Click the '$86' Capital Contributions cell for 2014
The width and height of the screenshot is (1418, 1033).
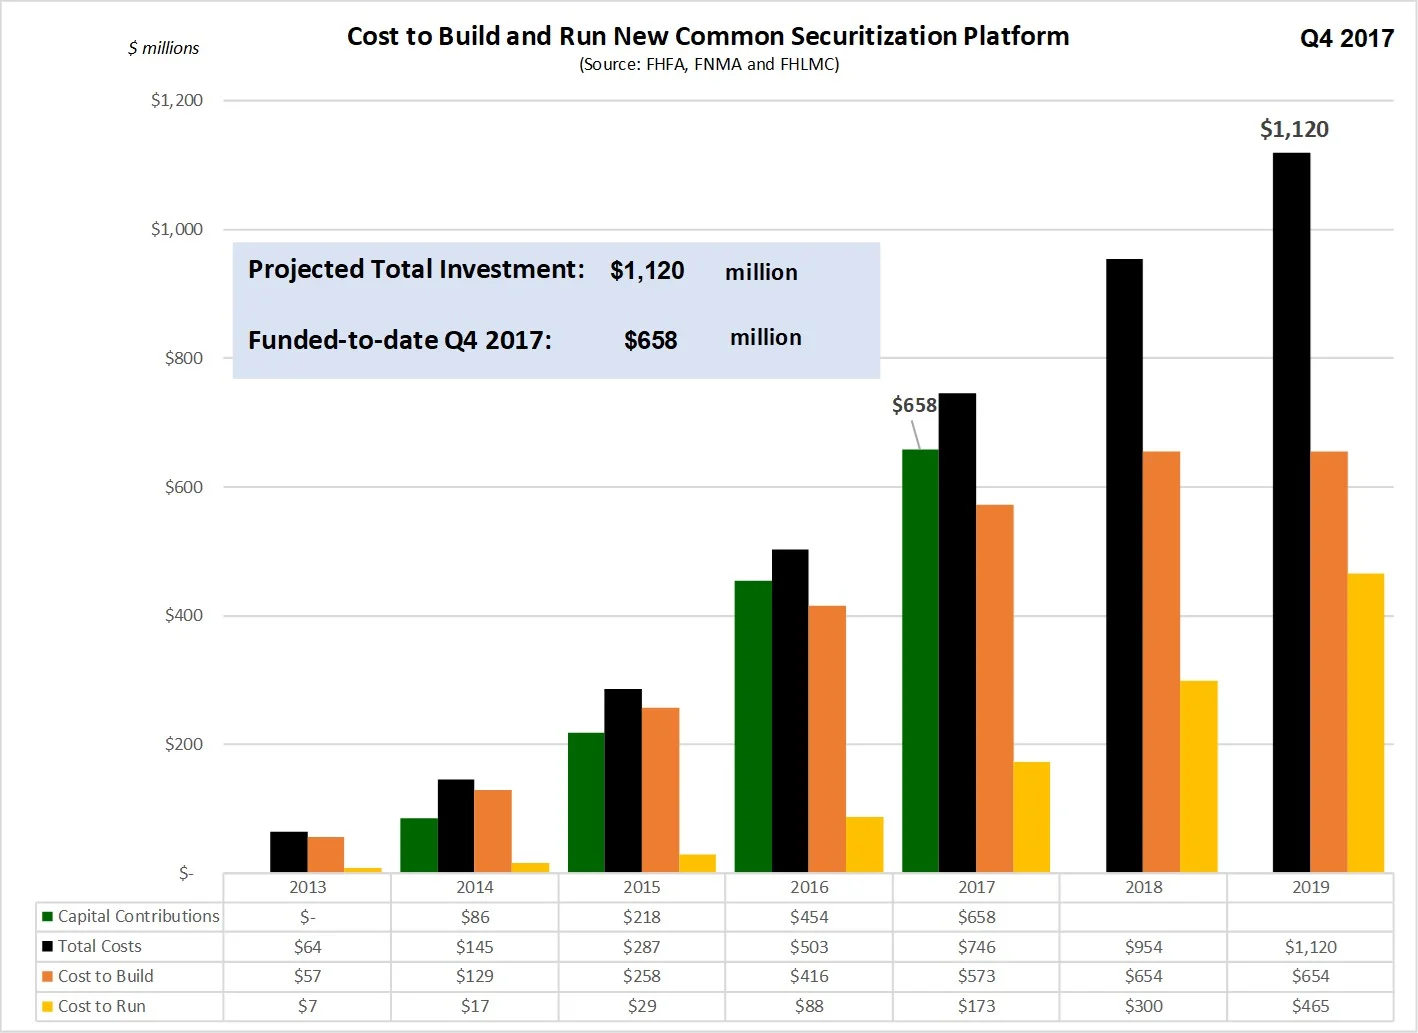coord(474,917)
